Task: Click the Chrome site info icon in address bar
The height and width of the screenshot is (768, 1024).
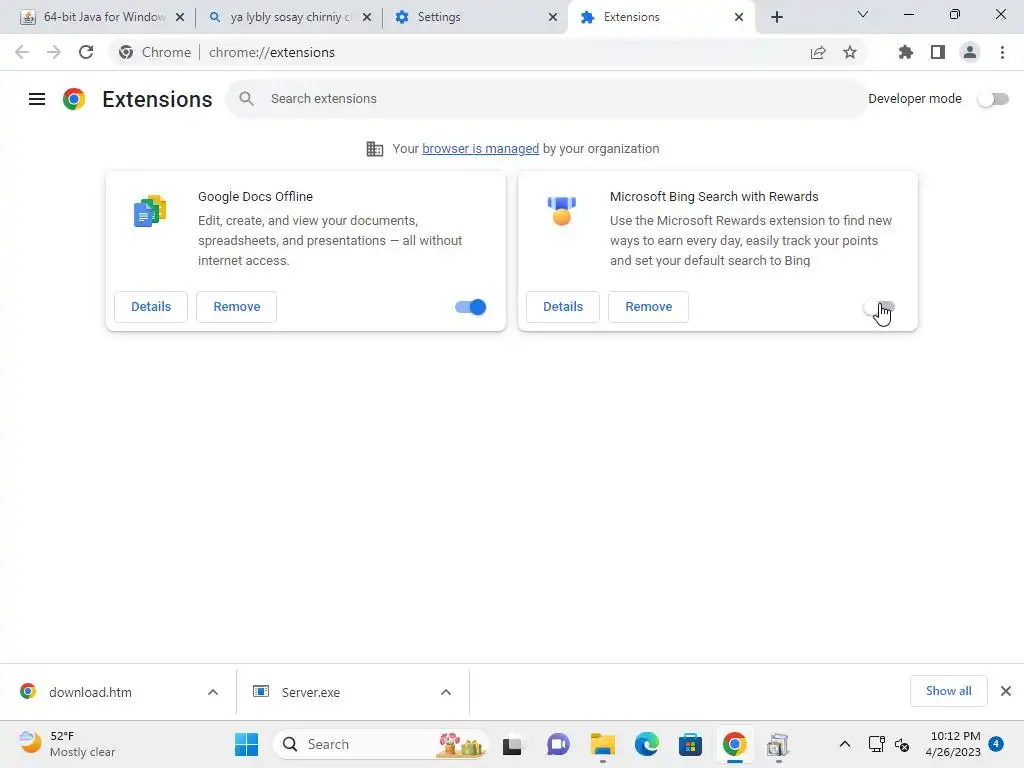Action: click(x=126, y=52)
